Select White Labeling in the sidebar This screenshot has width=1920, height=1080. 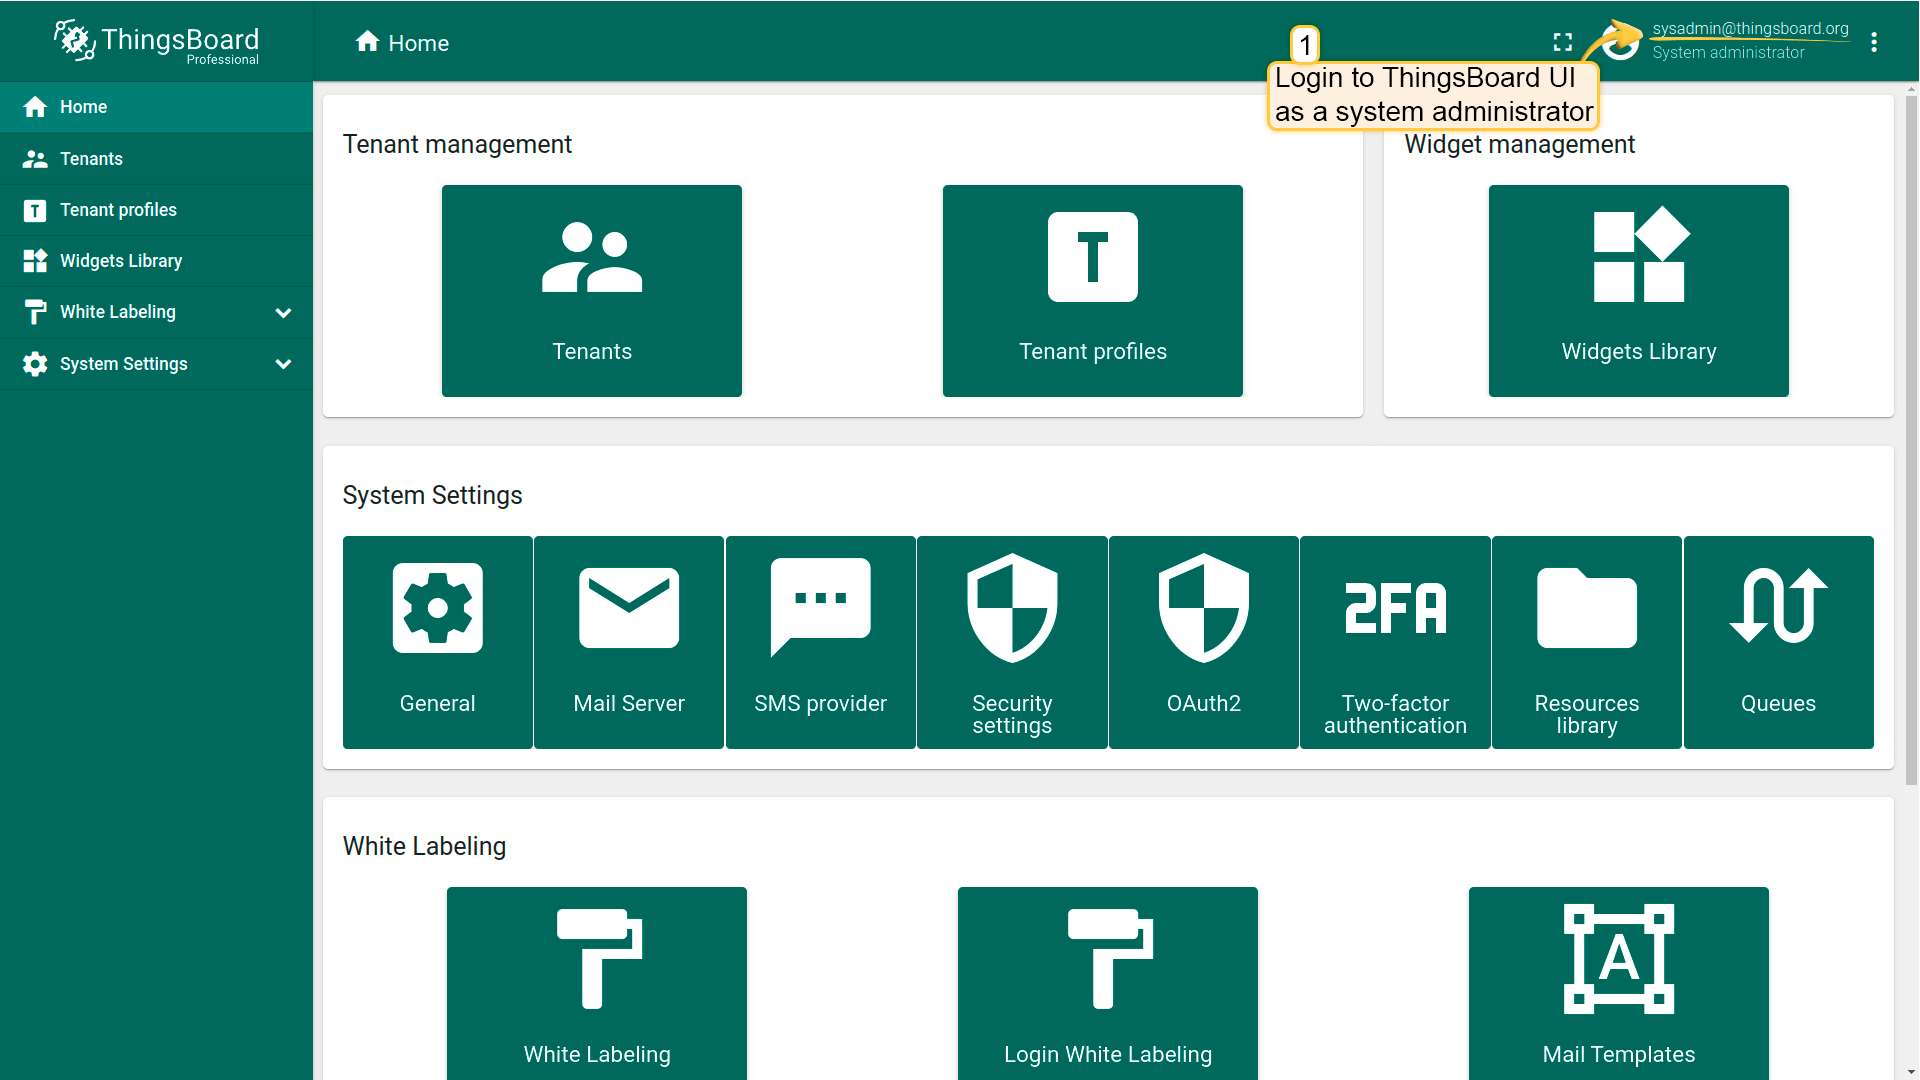pyautogui.click(x=157, y=312)
